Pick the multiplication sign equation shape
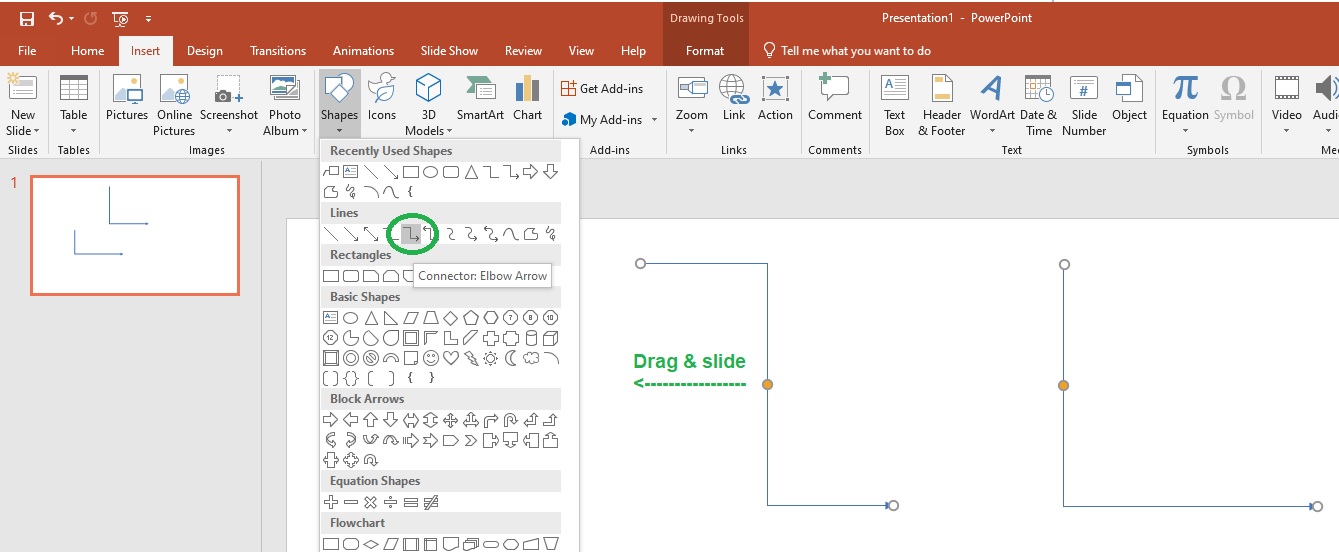The image size is (1339, 552). [371, 502]
